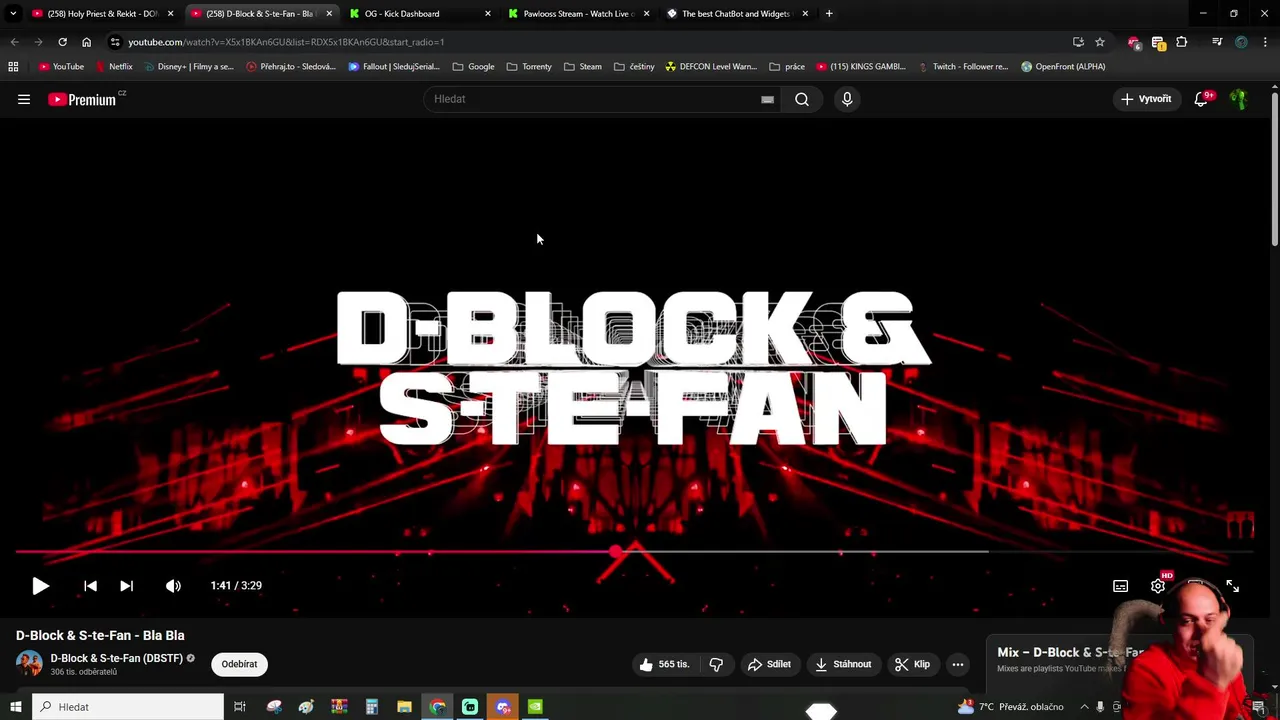Switch to Pawlooss Stream tab
Image resolution: width=1280 pixels, height=720 pixels.
(x=578, y=14)
